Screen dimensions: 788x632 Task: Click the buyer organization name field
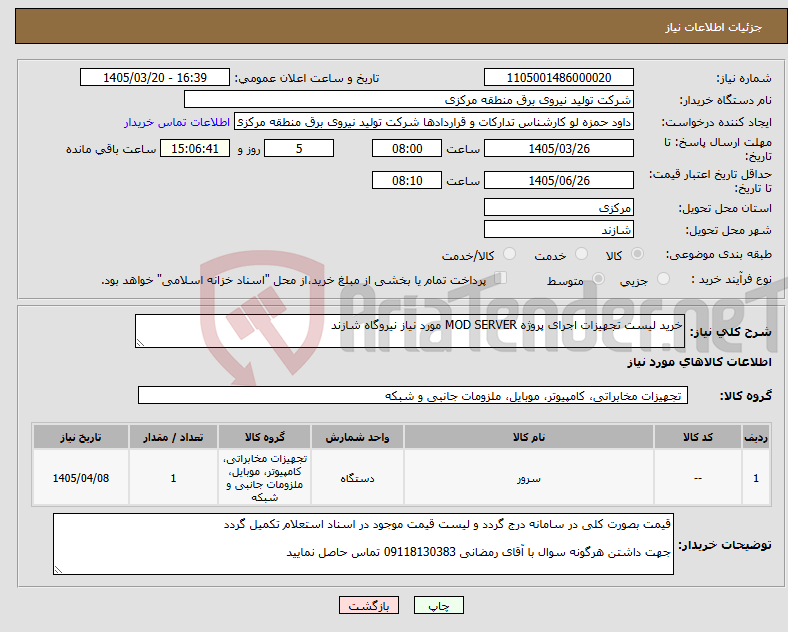[409, 99]
